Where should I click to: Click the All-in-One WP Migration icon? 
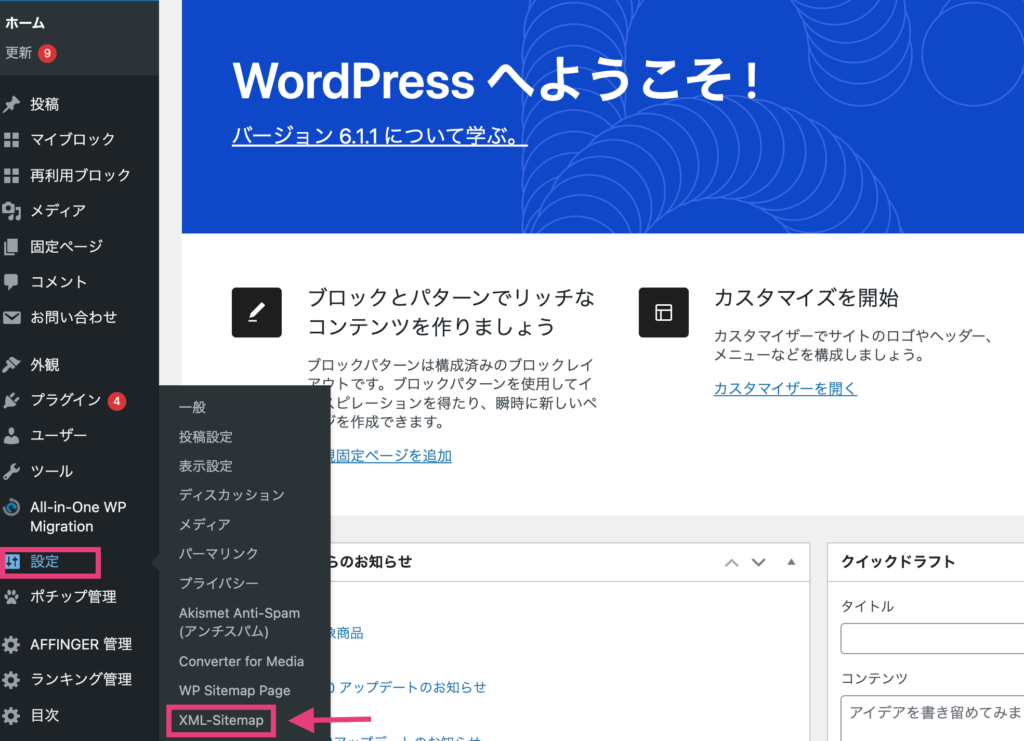point(11,507)
